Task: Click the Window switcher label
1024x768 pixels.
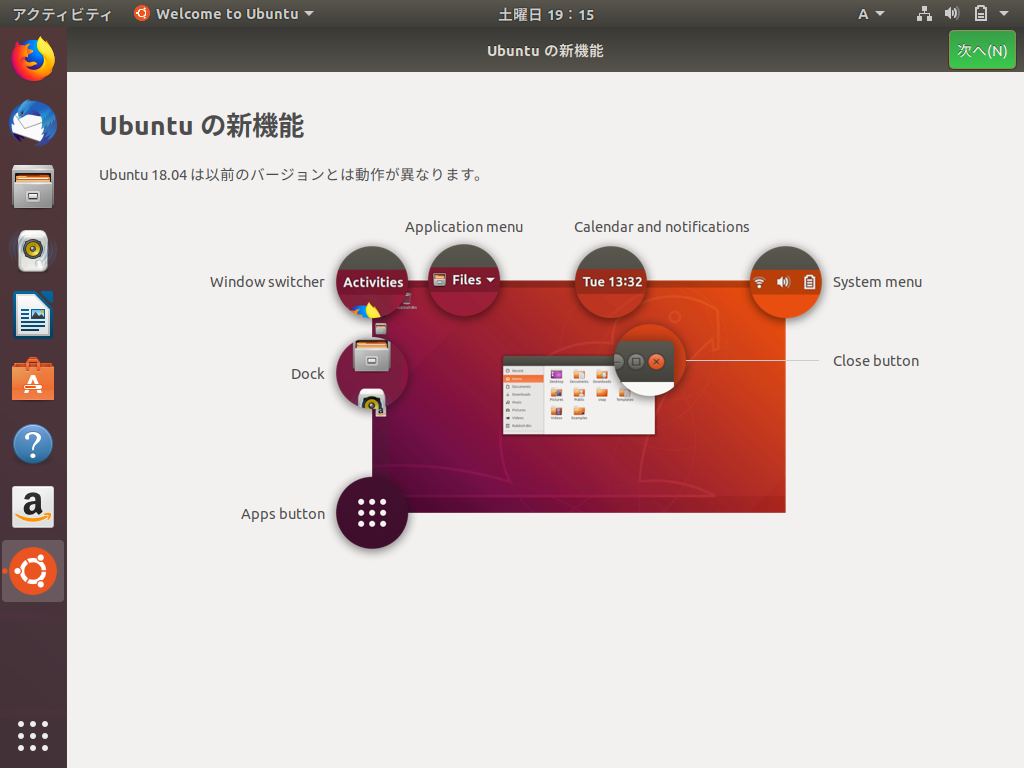Action: click(x=267, y=282)
